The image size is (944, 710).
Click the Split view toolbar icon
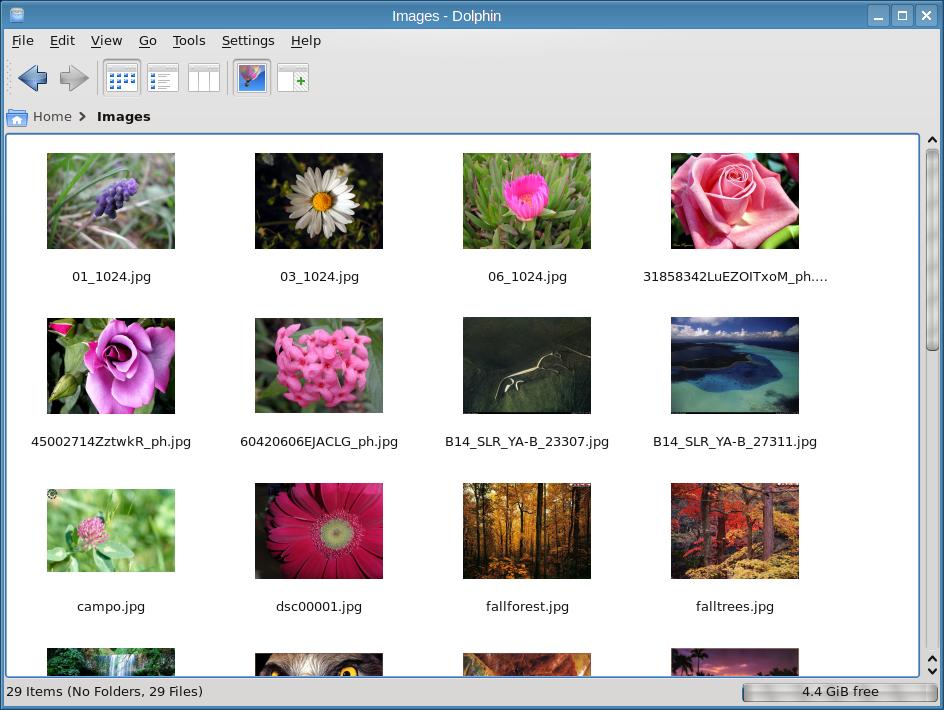point(293,78)
